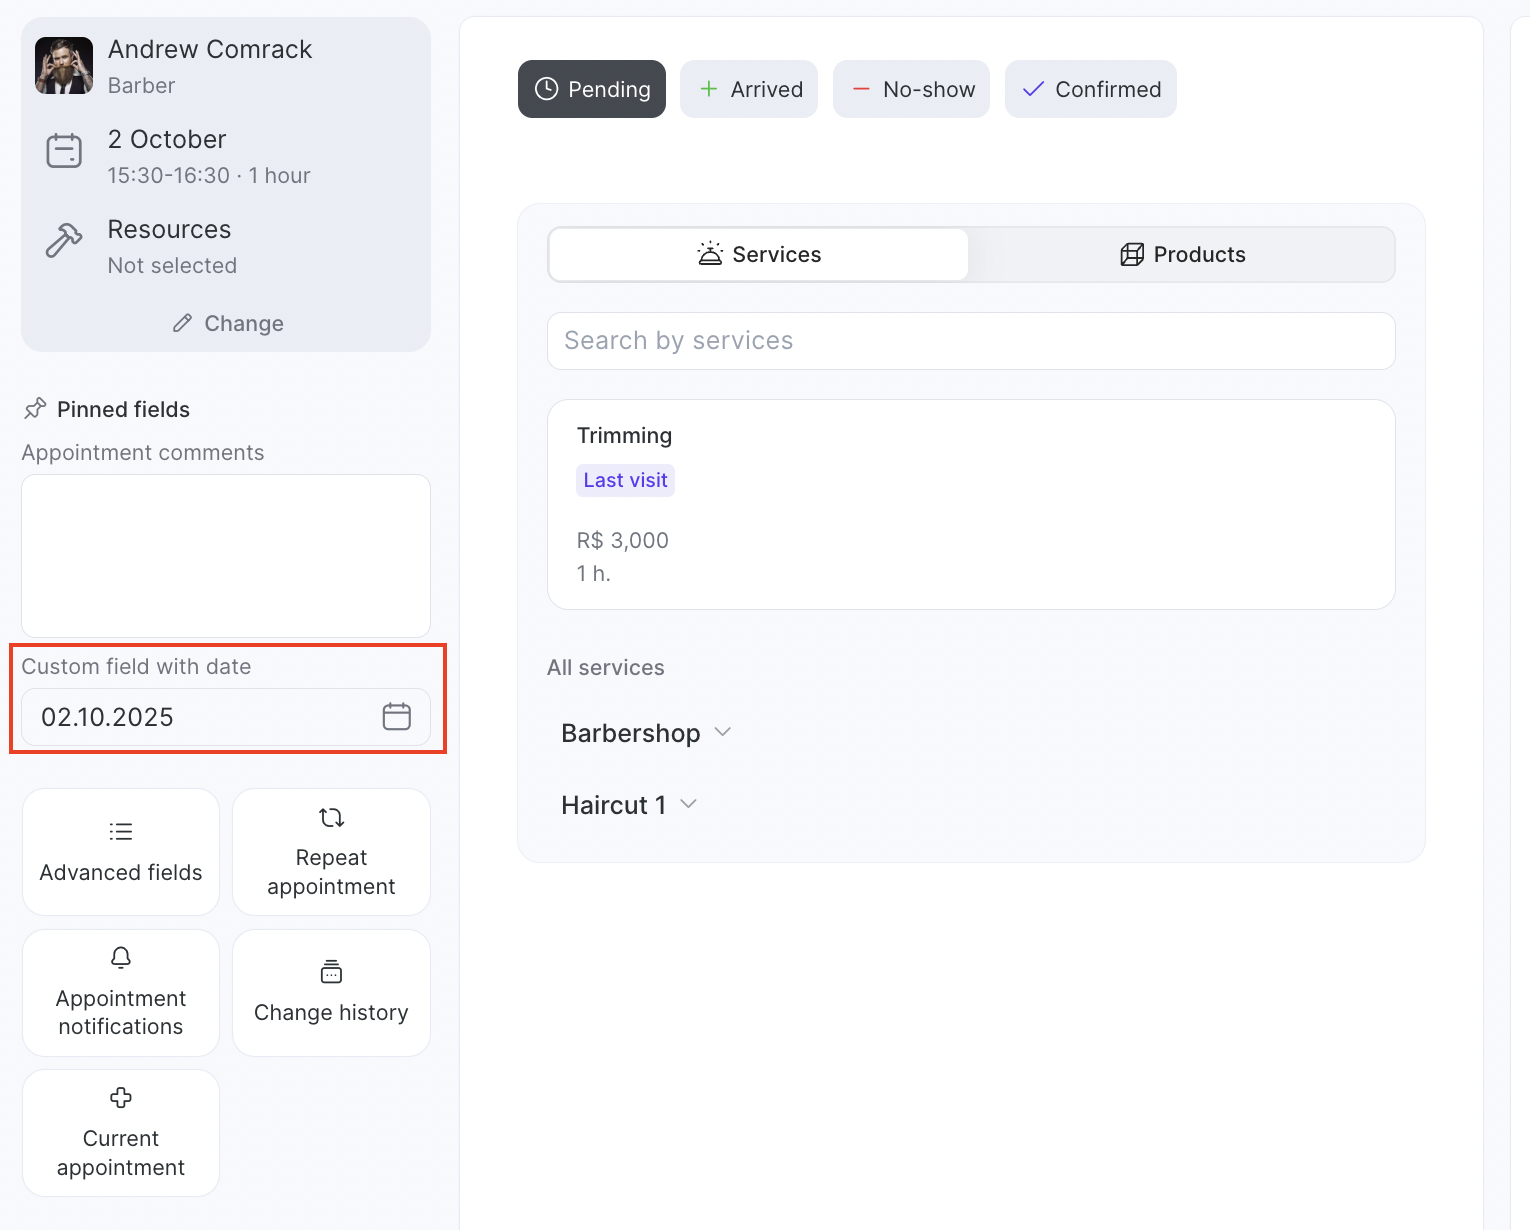The height and width of the screenshot is (1230, 1530).
Task: Mark the appointment as Arrived
Action: click(749, 89)
